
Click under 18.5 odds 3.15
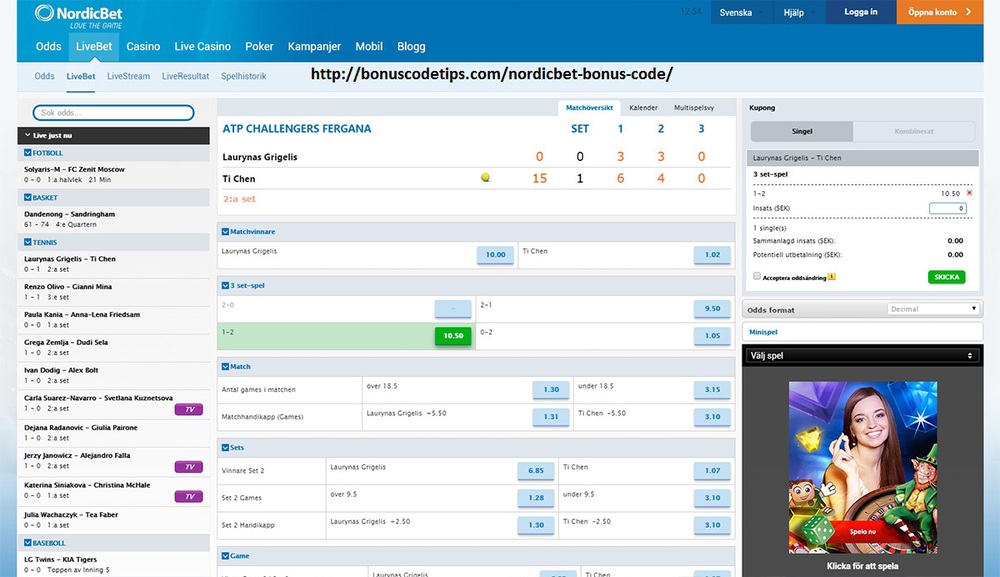pyautogui.click(x=712, y=390)
